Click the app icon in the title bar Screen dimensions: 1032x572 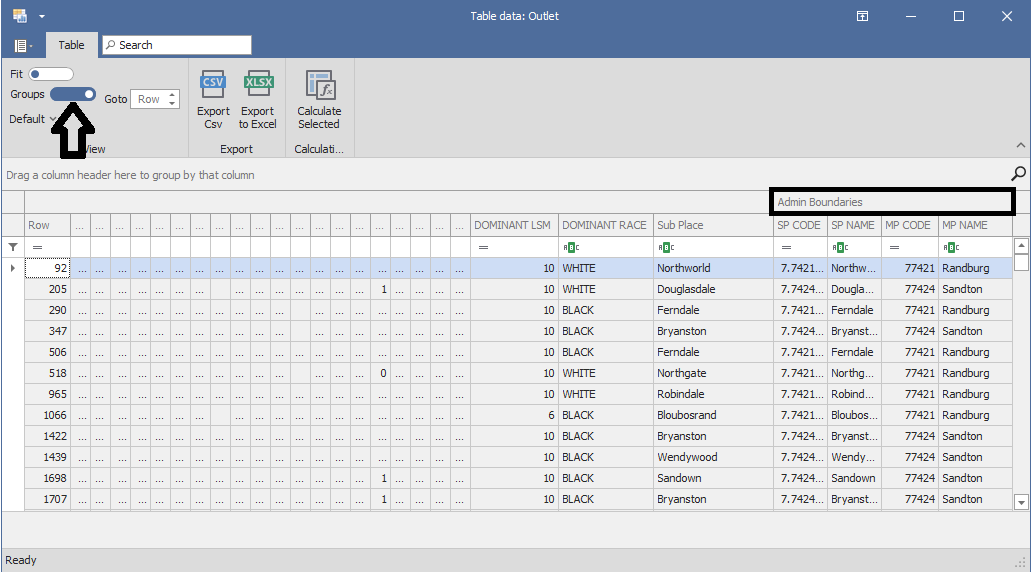pos(20,16)
